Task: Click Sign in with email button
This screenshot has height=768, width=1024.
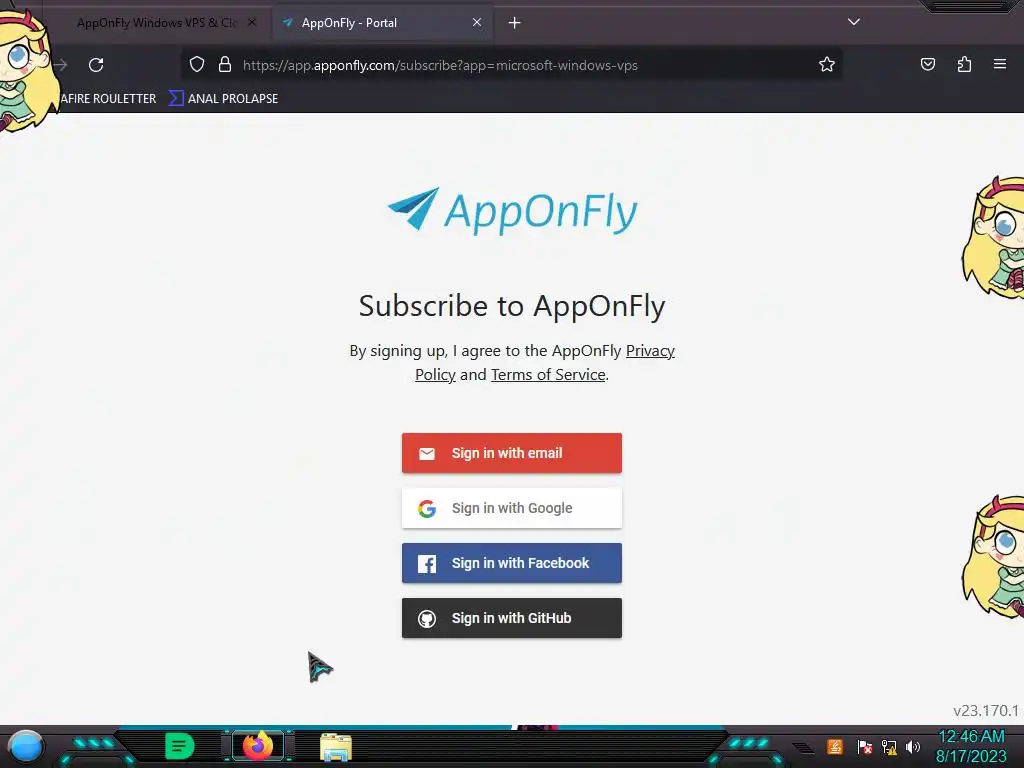Action: tap(512, 453)
